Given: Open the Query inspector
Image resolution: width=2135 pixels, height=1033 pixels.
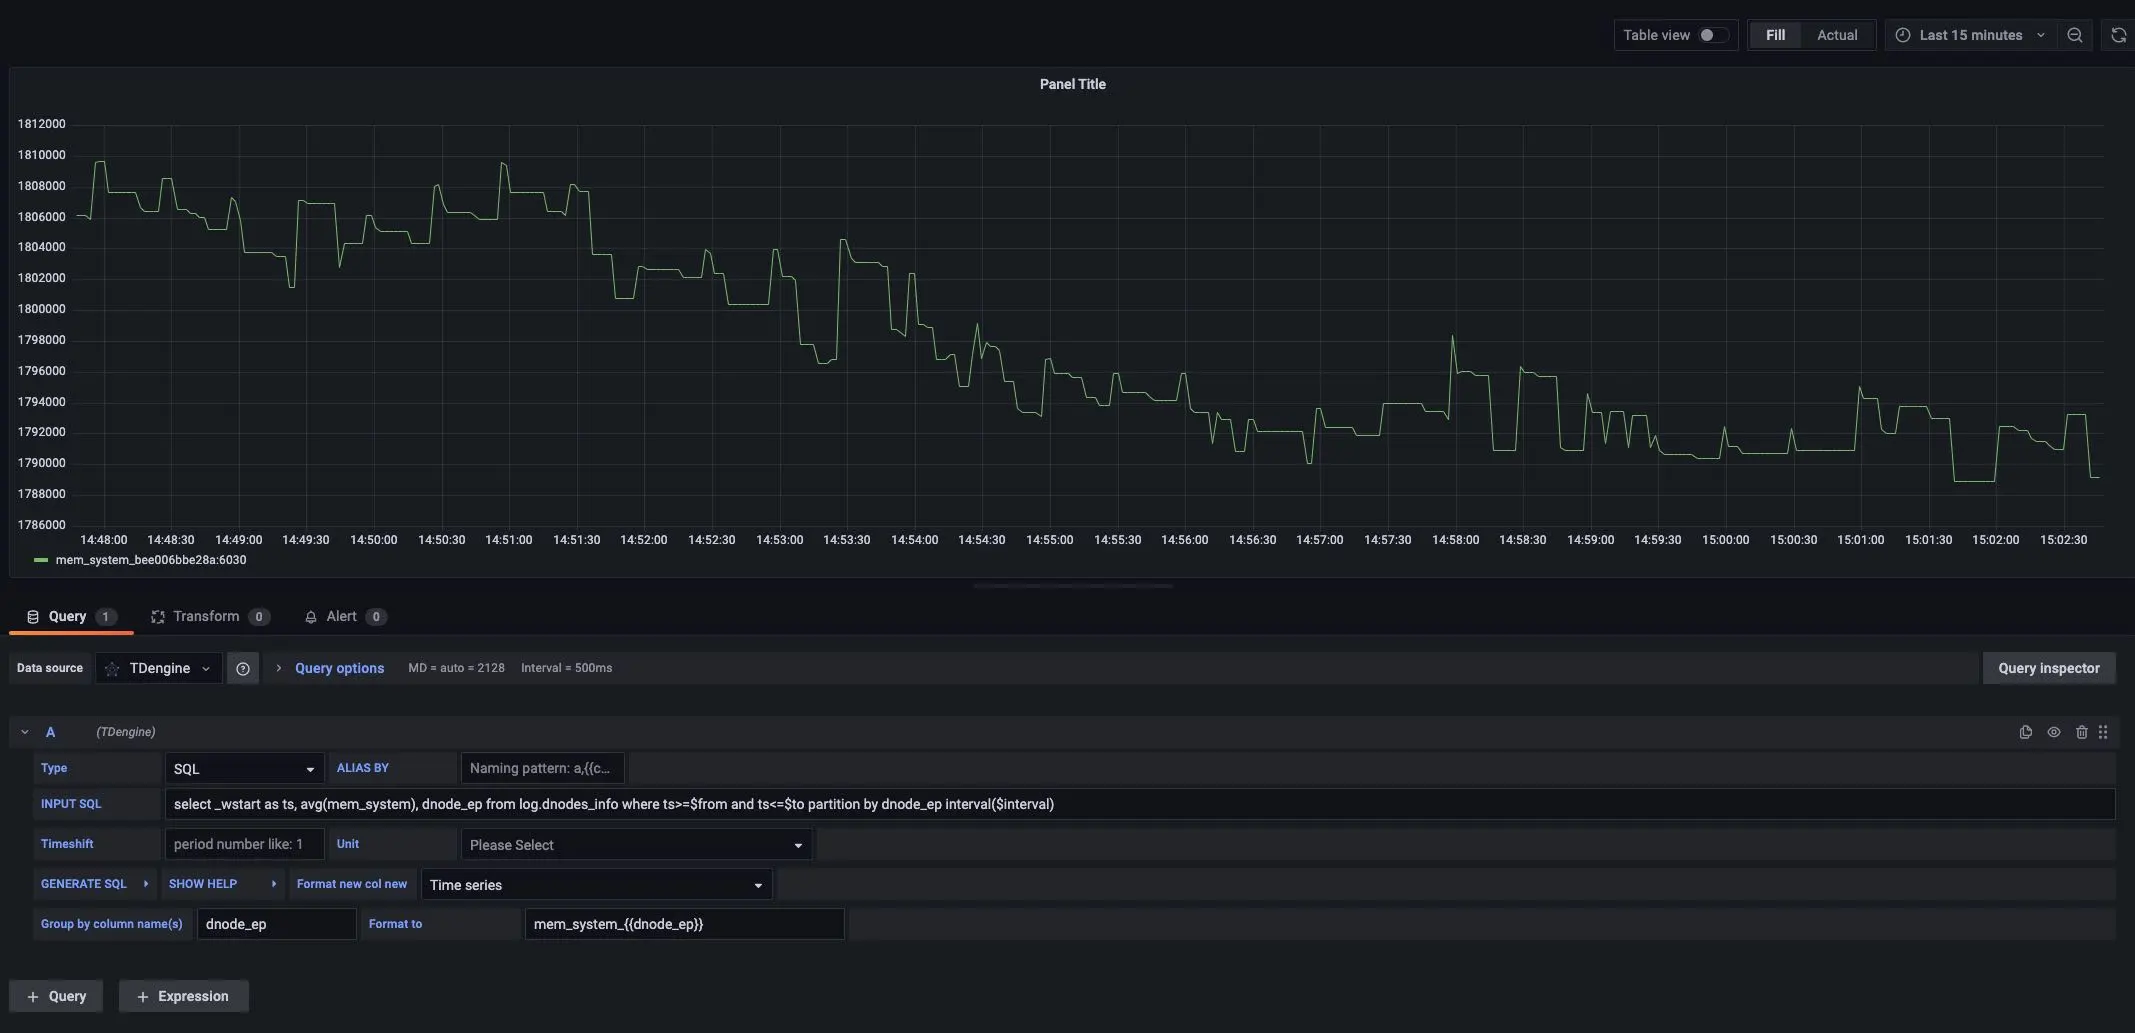Looking at the screenshot, I should (2048, 669).
